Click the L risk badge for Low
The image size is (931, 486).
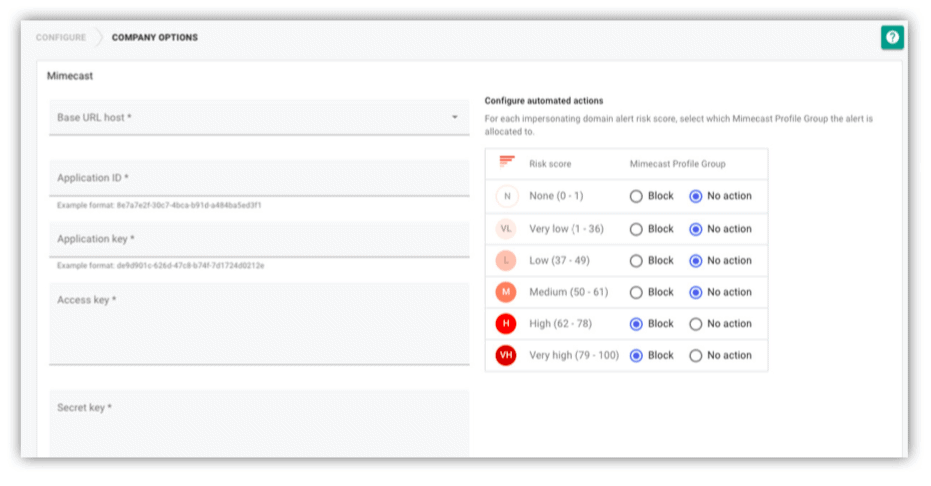[x=506, y=261]
